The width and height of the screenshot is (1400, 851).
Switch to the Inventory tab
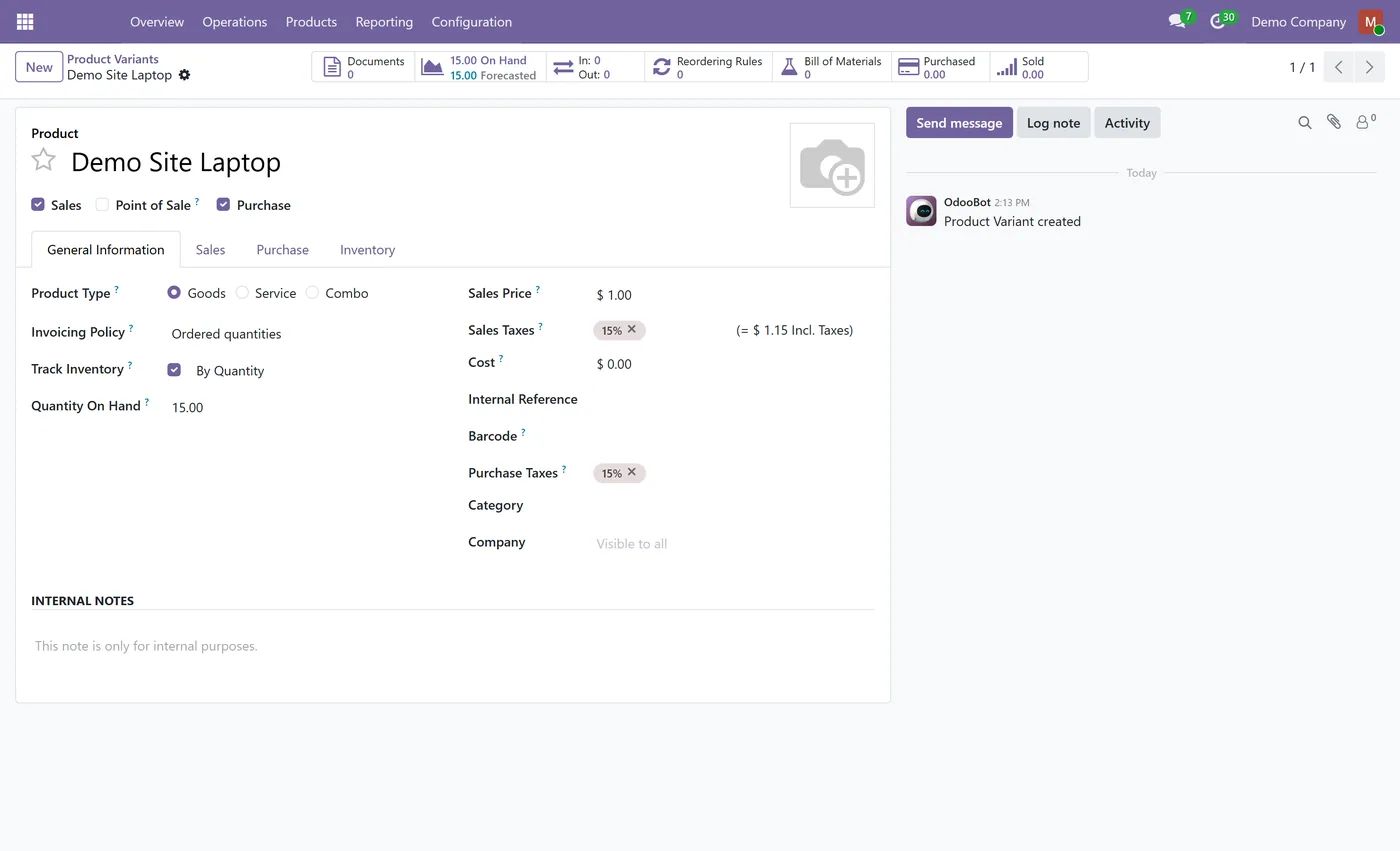point(367,249)
